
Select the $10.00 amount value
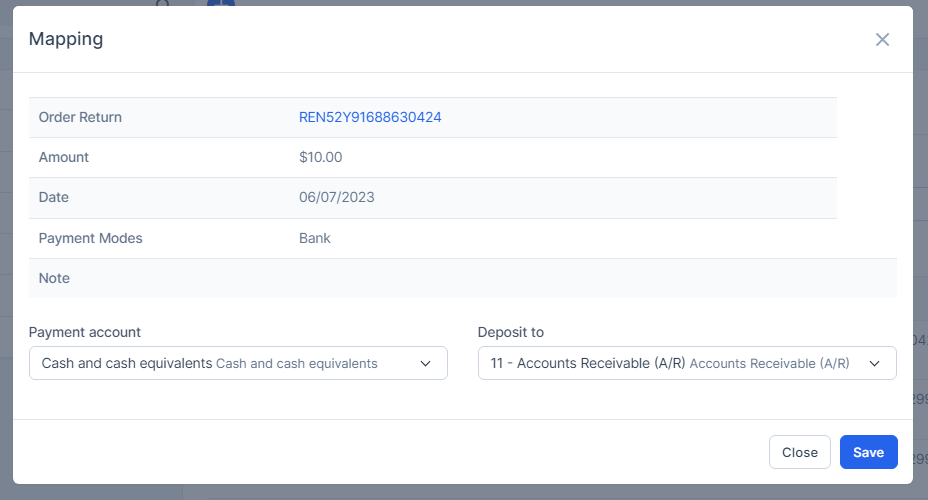click(320, 157)
